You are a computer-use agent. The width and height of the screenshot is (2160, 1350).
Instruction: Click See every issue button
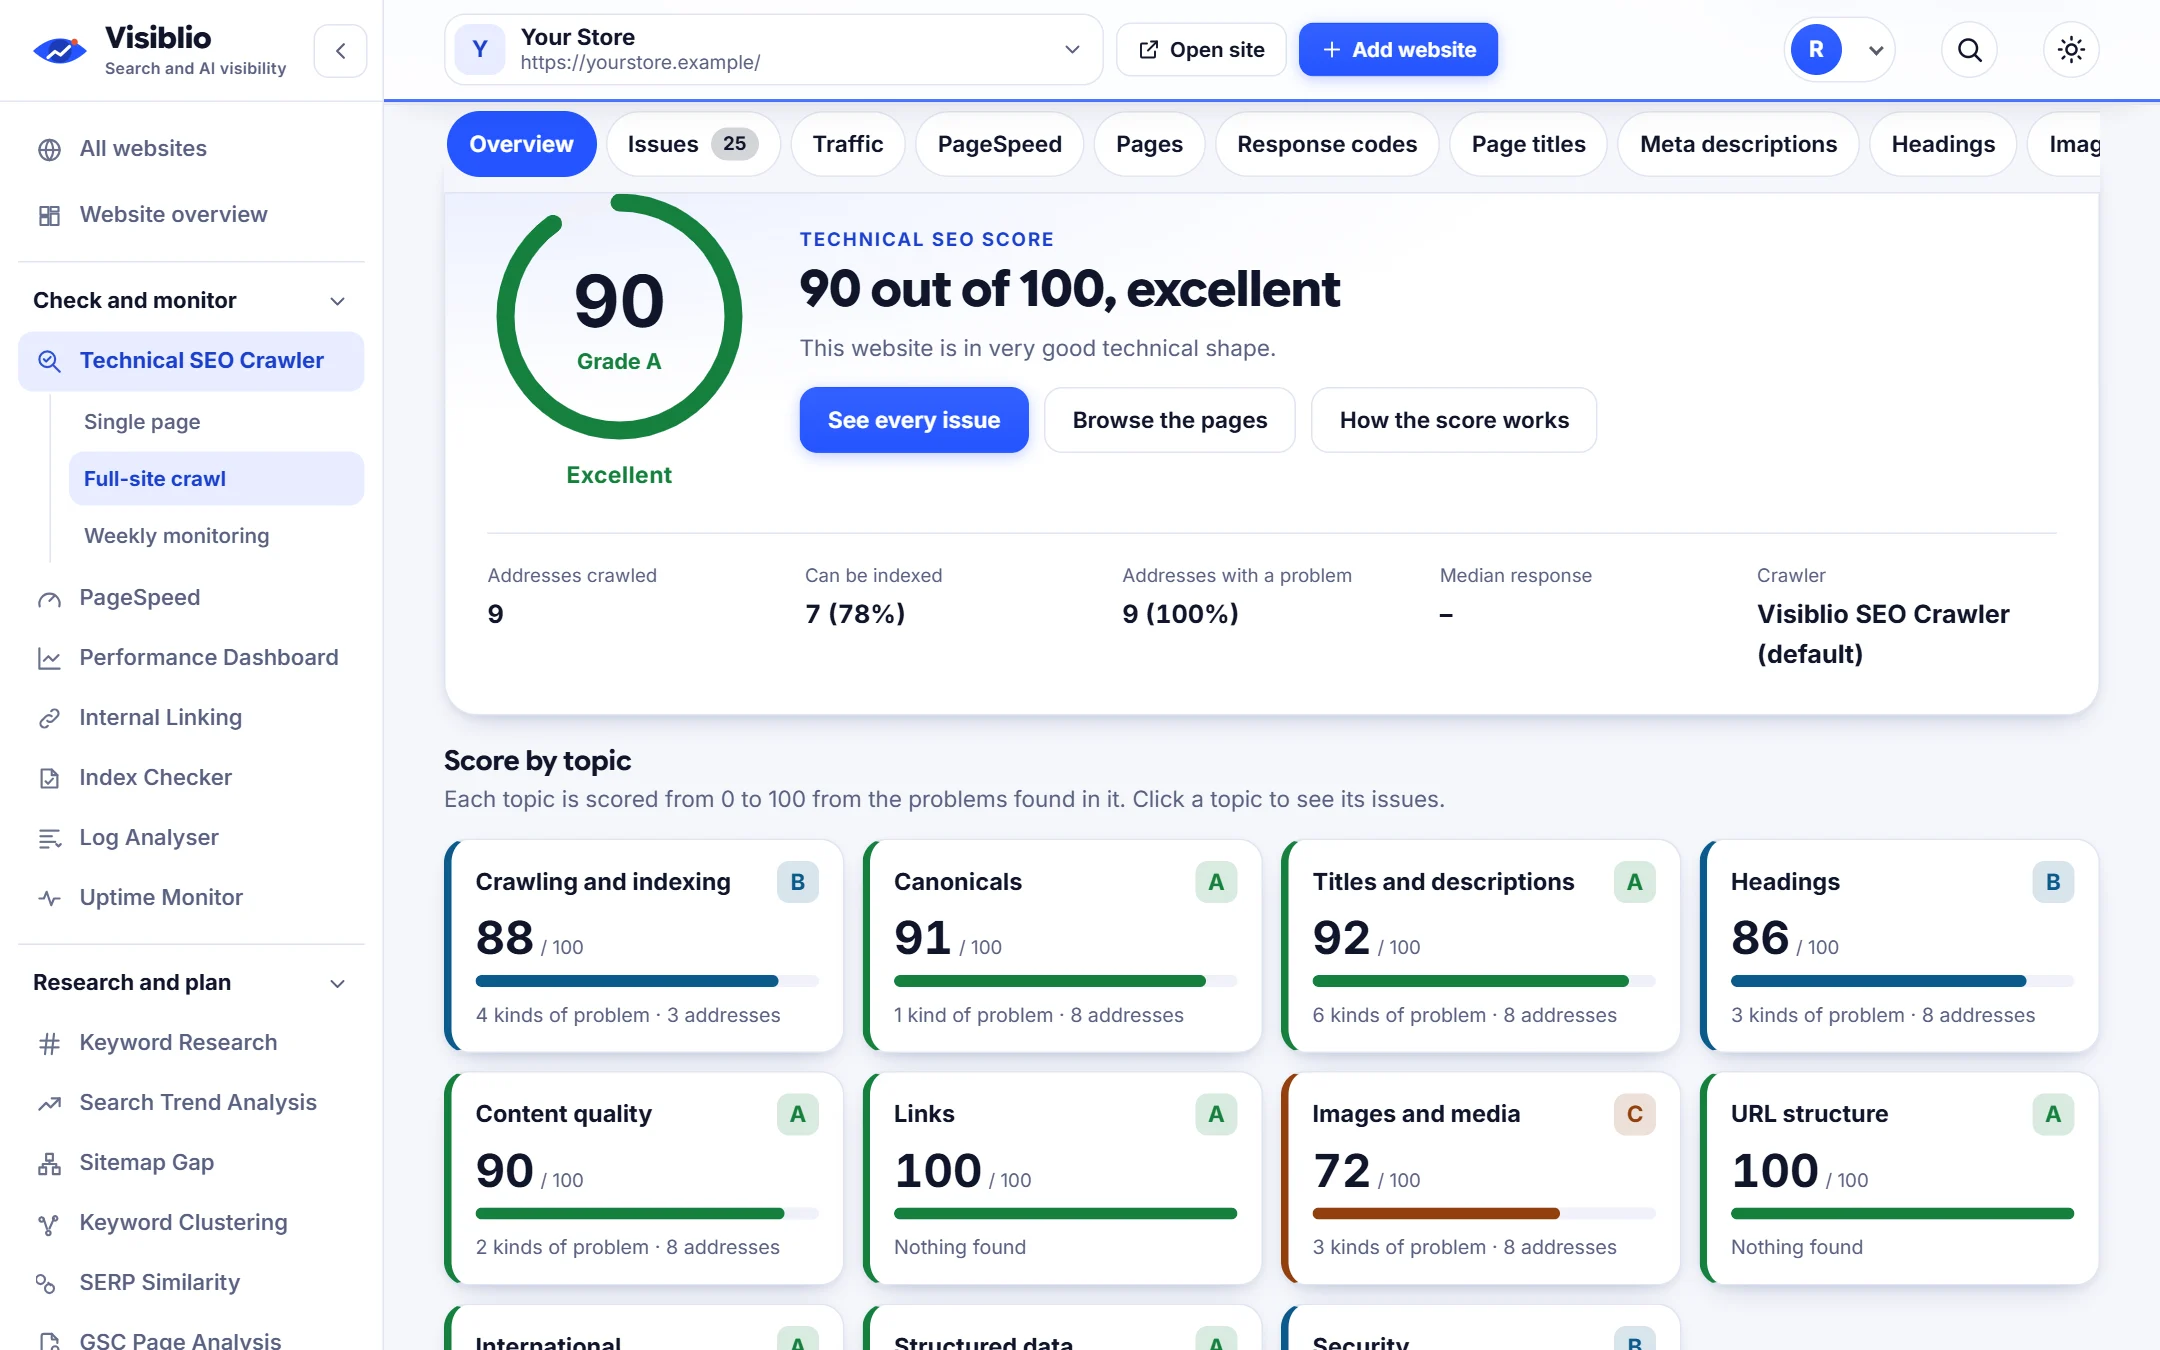point(914,420)
